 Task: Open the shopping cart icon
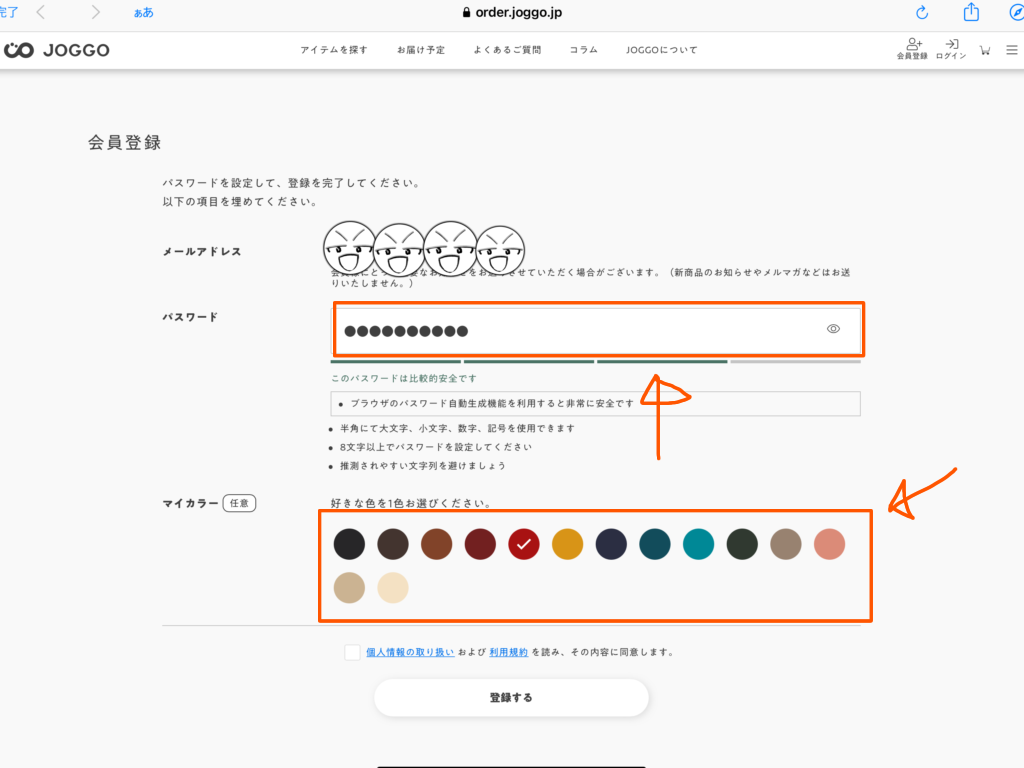pyautogui.click(x=985, y=50)
